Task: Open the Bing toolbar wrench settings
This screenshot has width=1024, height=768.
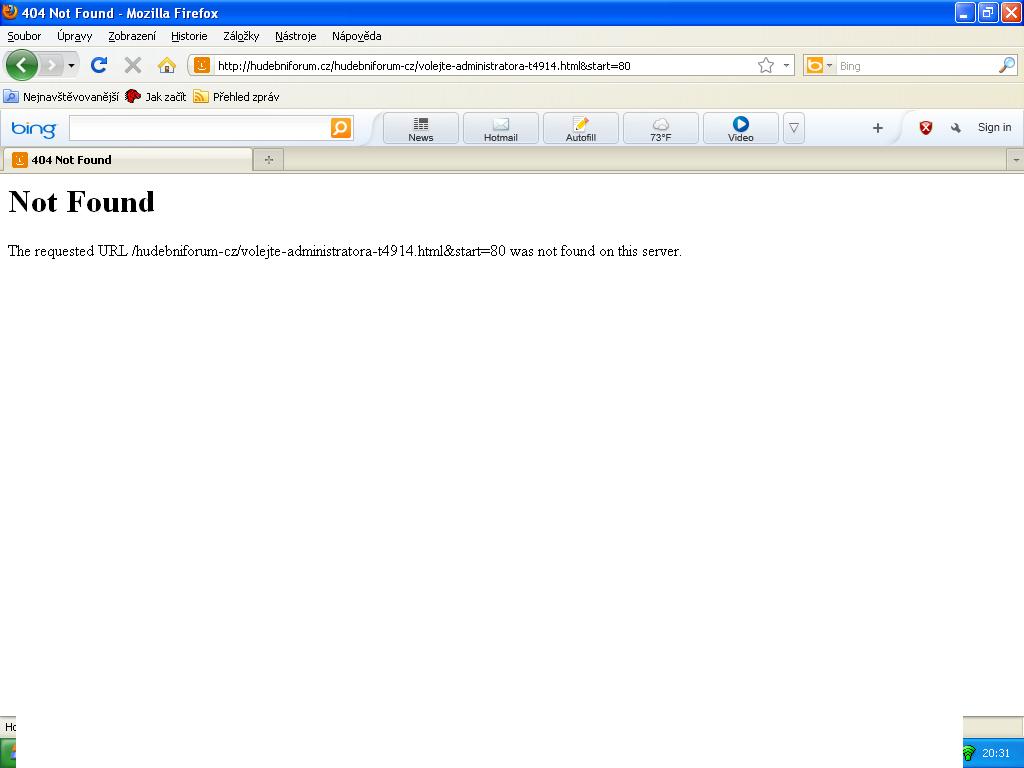Action: [956, 128]
